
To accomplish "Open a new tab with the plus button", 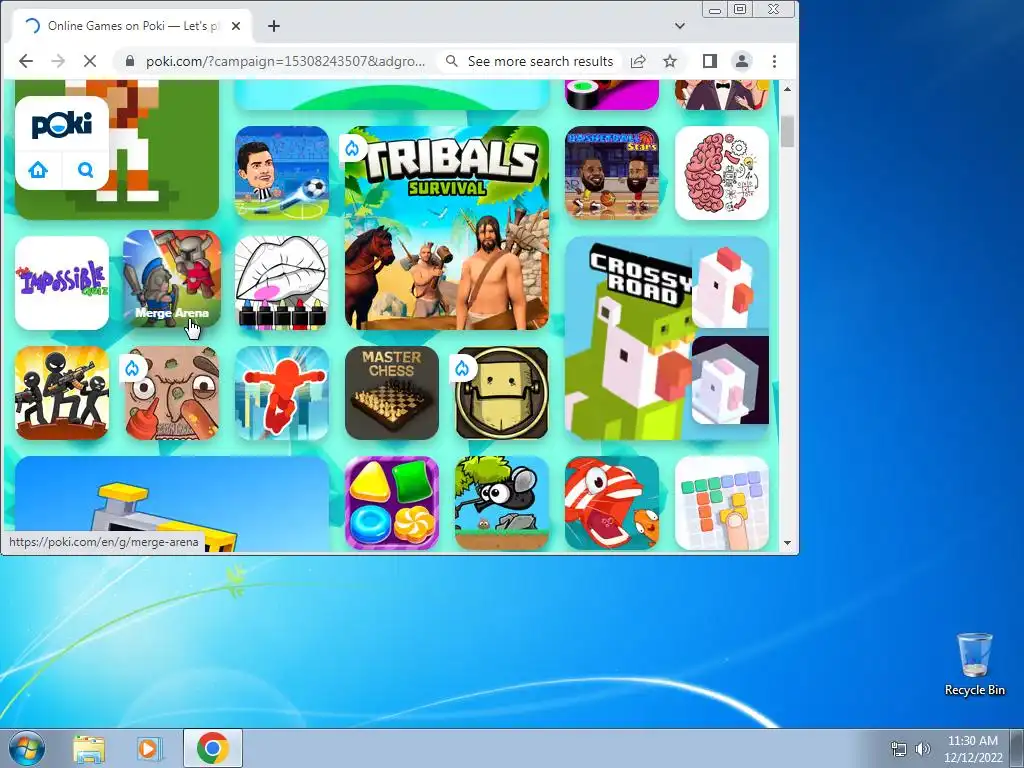I will click(x=274, y=26).
